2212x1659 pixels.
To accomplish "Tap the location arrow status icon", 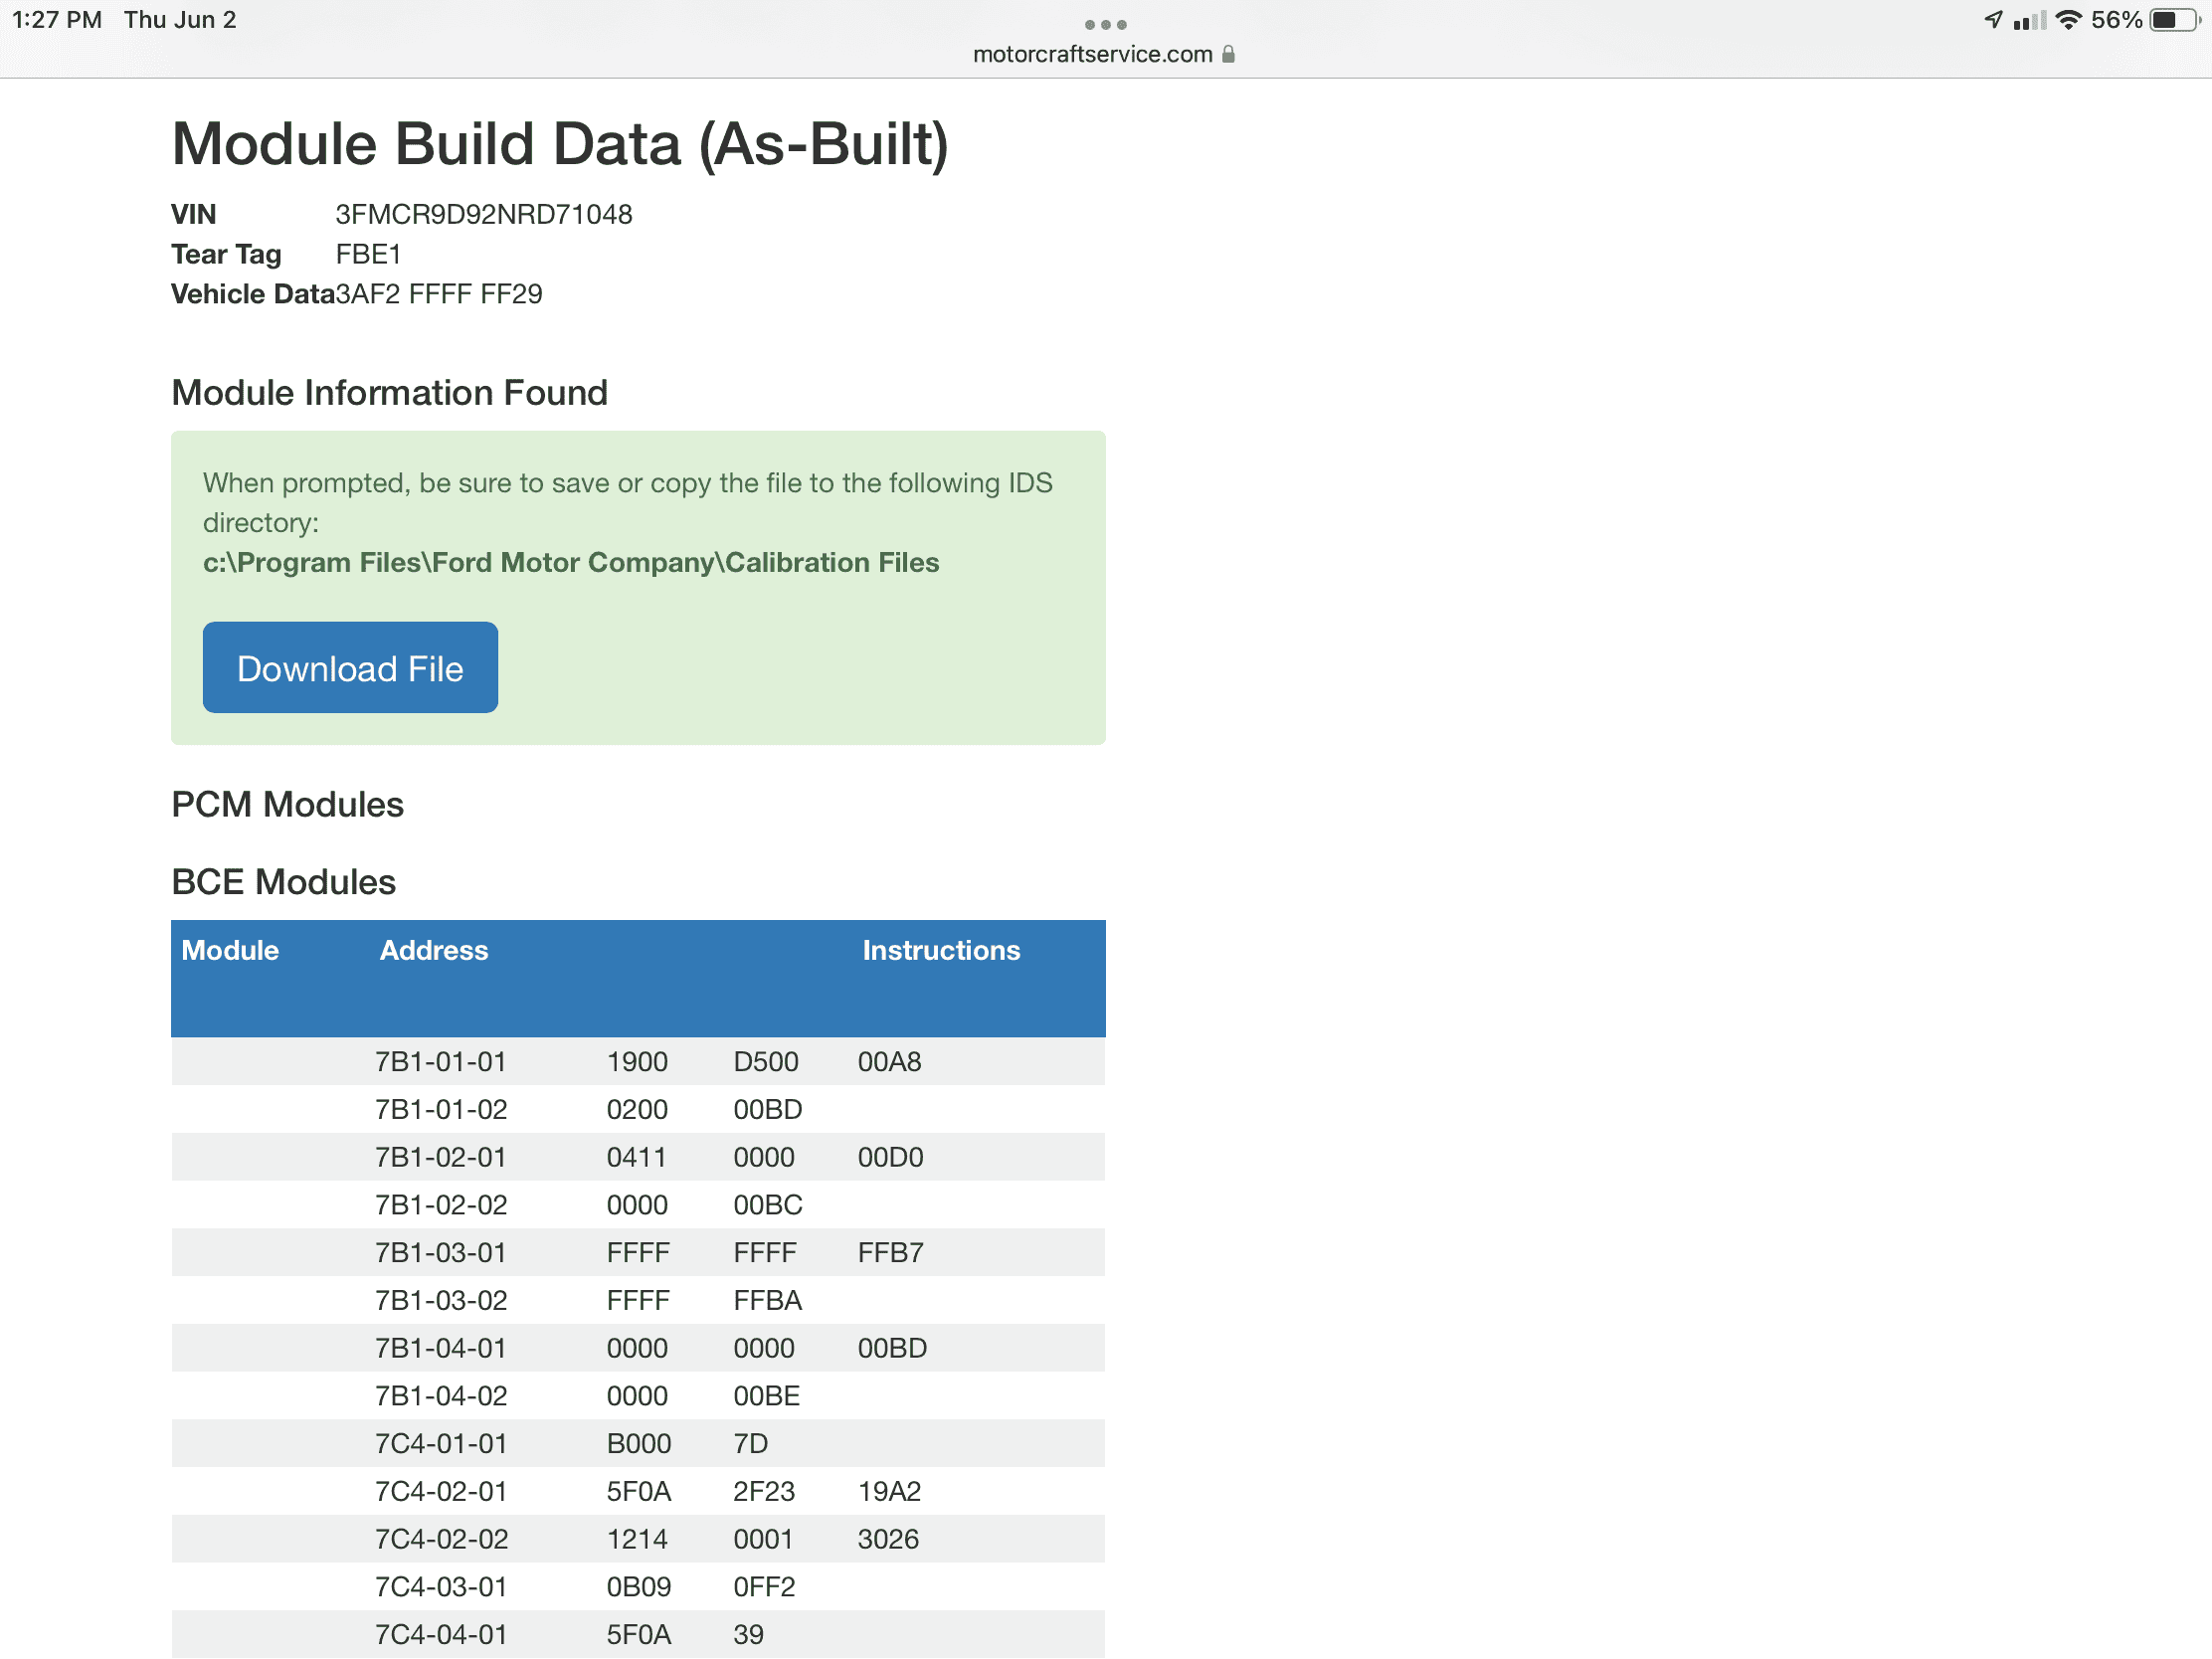I will 1993,20.
